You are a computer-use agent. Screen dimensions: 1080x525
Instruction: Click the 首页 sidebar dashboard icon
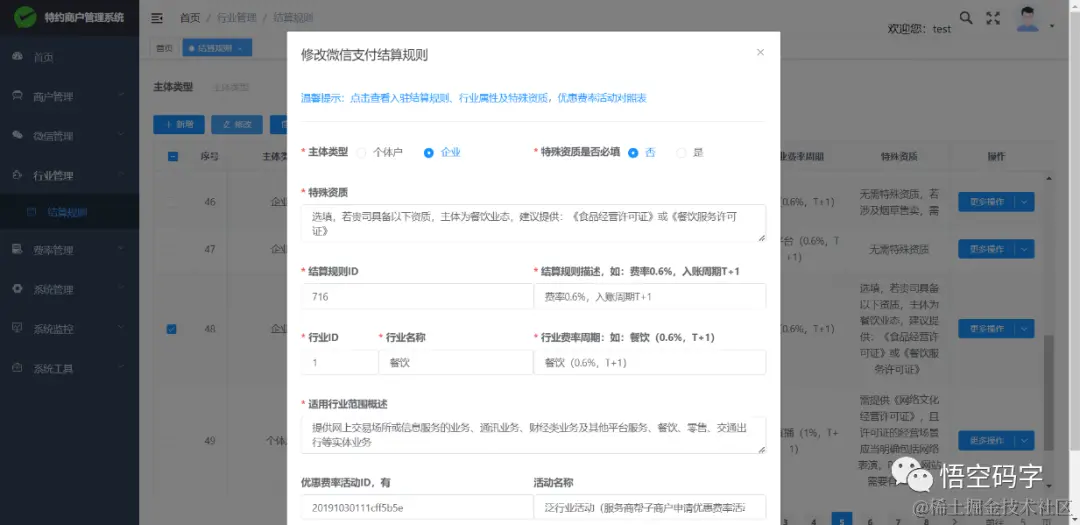tap(18, 56)
